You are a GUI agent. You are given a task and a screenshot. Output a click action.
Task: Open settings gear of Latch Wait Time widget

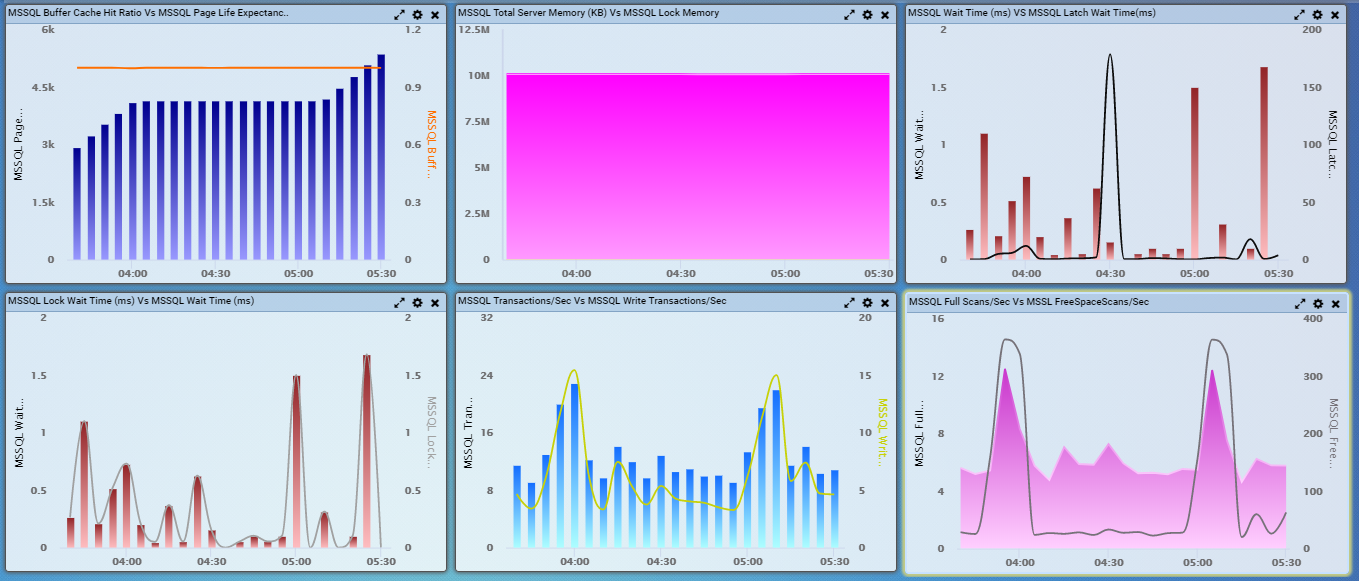[x=1317, y=15]
